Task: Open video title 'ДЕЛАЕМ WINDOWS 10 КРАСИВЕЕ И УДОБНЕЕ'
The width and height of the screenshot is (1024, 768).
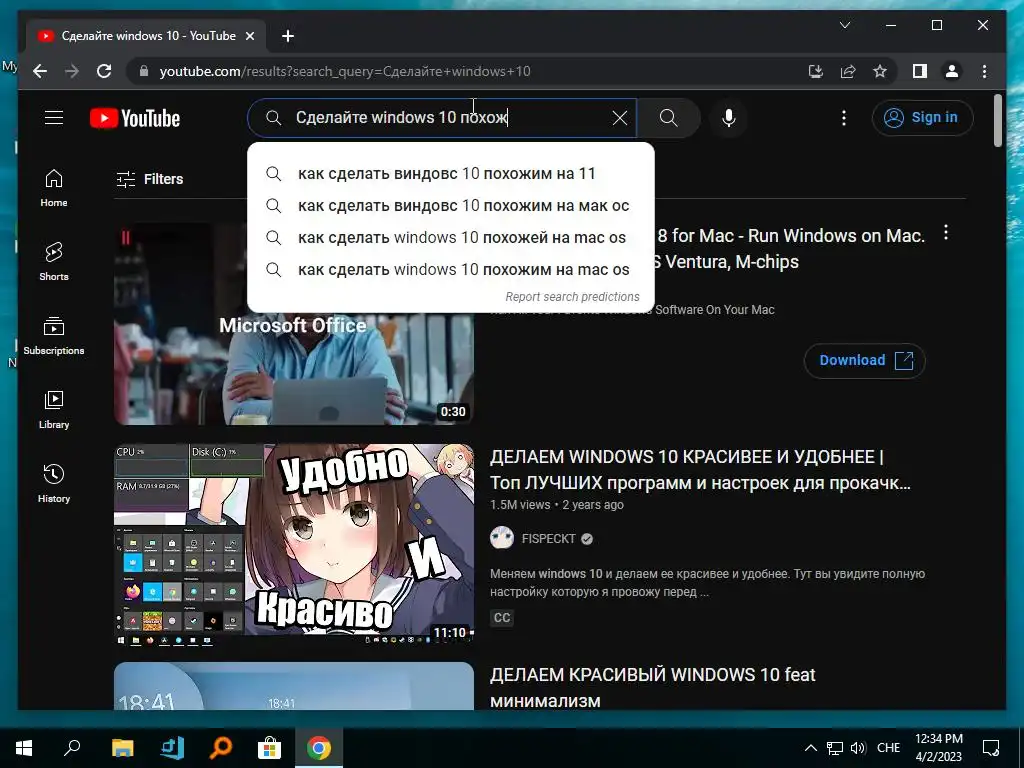Action: [700, 470]
